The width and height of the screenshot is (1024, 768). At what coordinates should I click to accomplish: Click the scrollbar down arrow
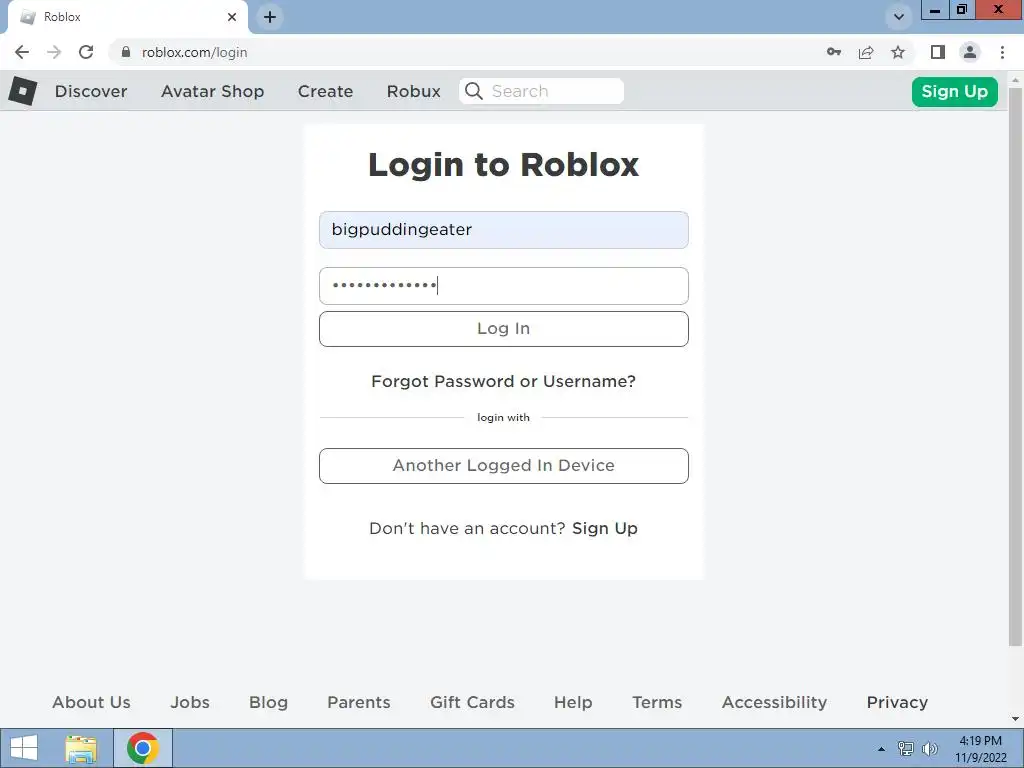(1015, 719)
